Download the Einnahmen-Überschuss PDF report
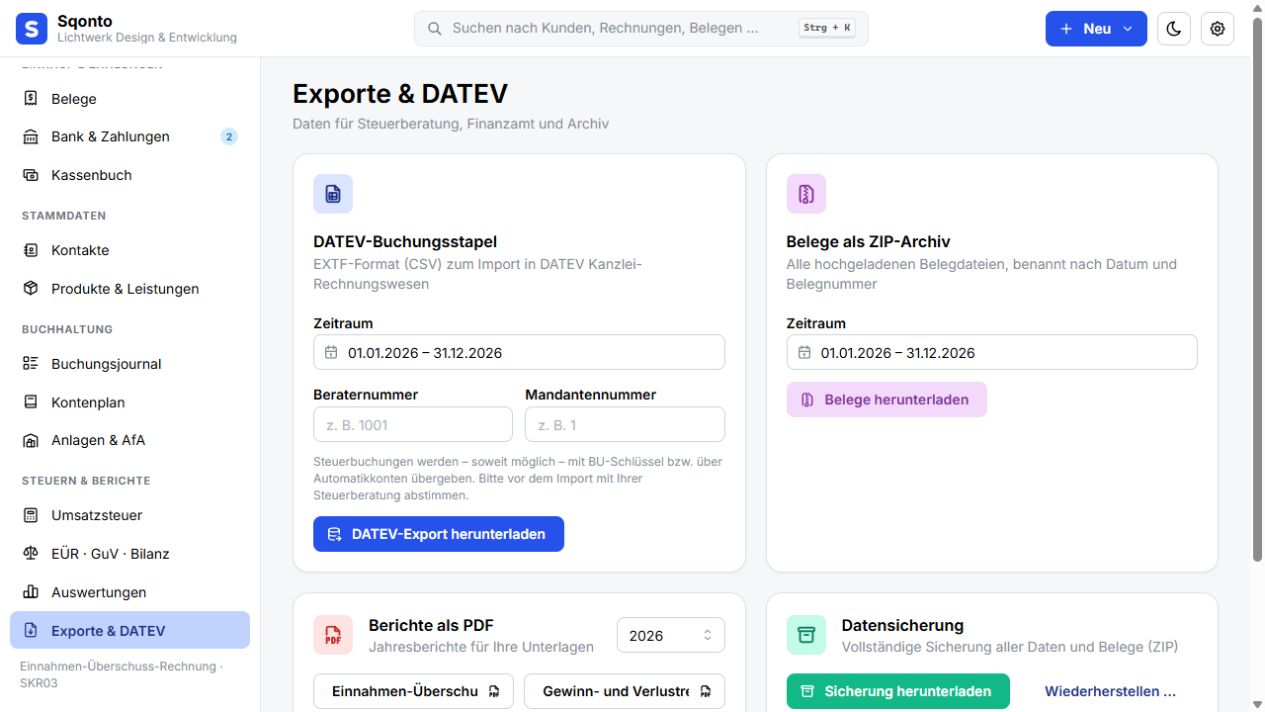Viewport: 1265px width, 712px height. point(414,691)
